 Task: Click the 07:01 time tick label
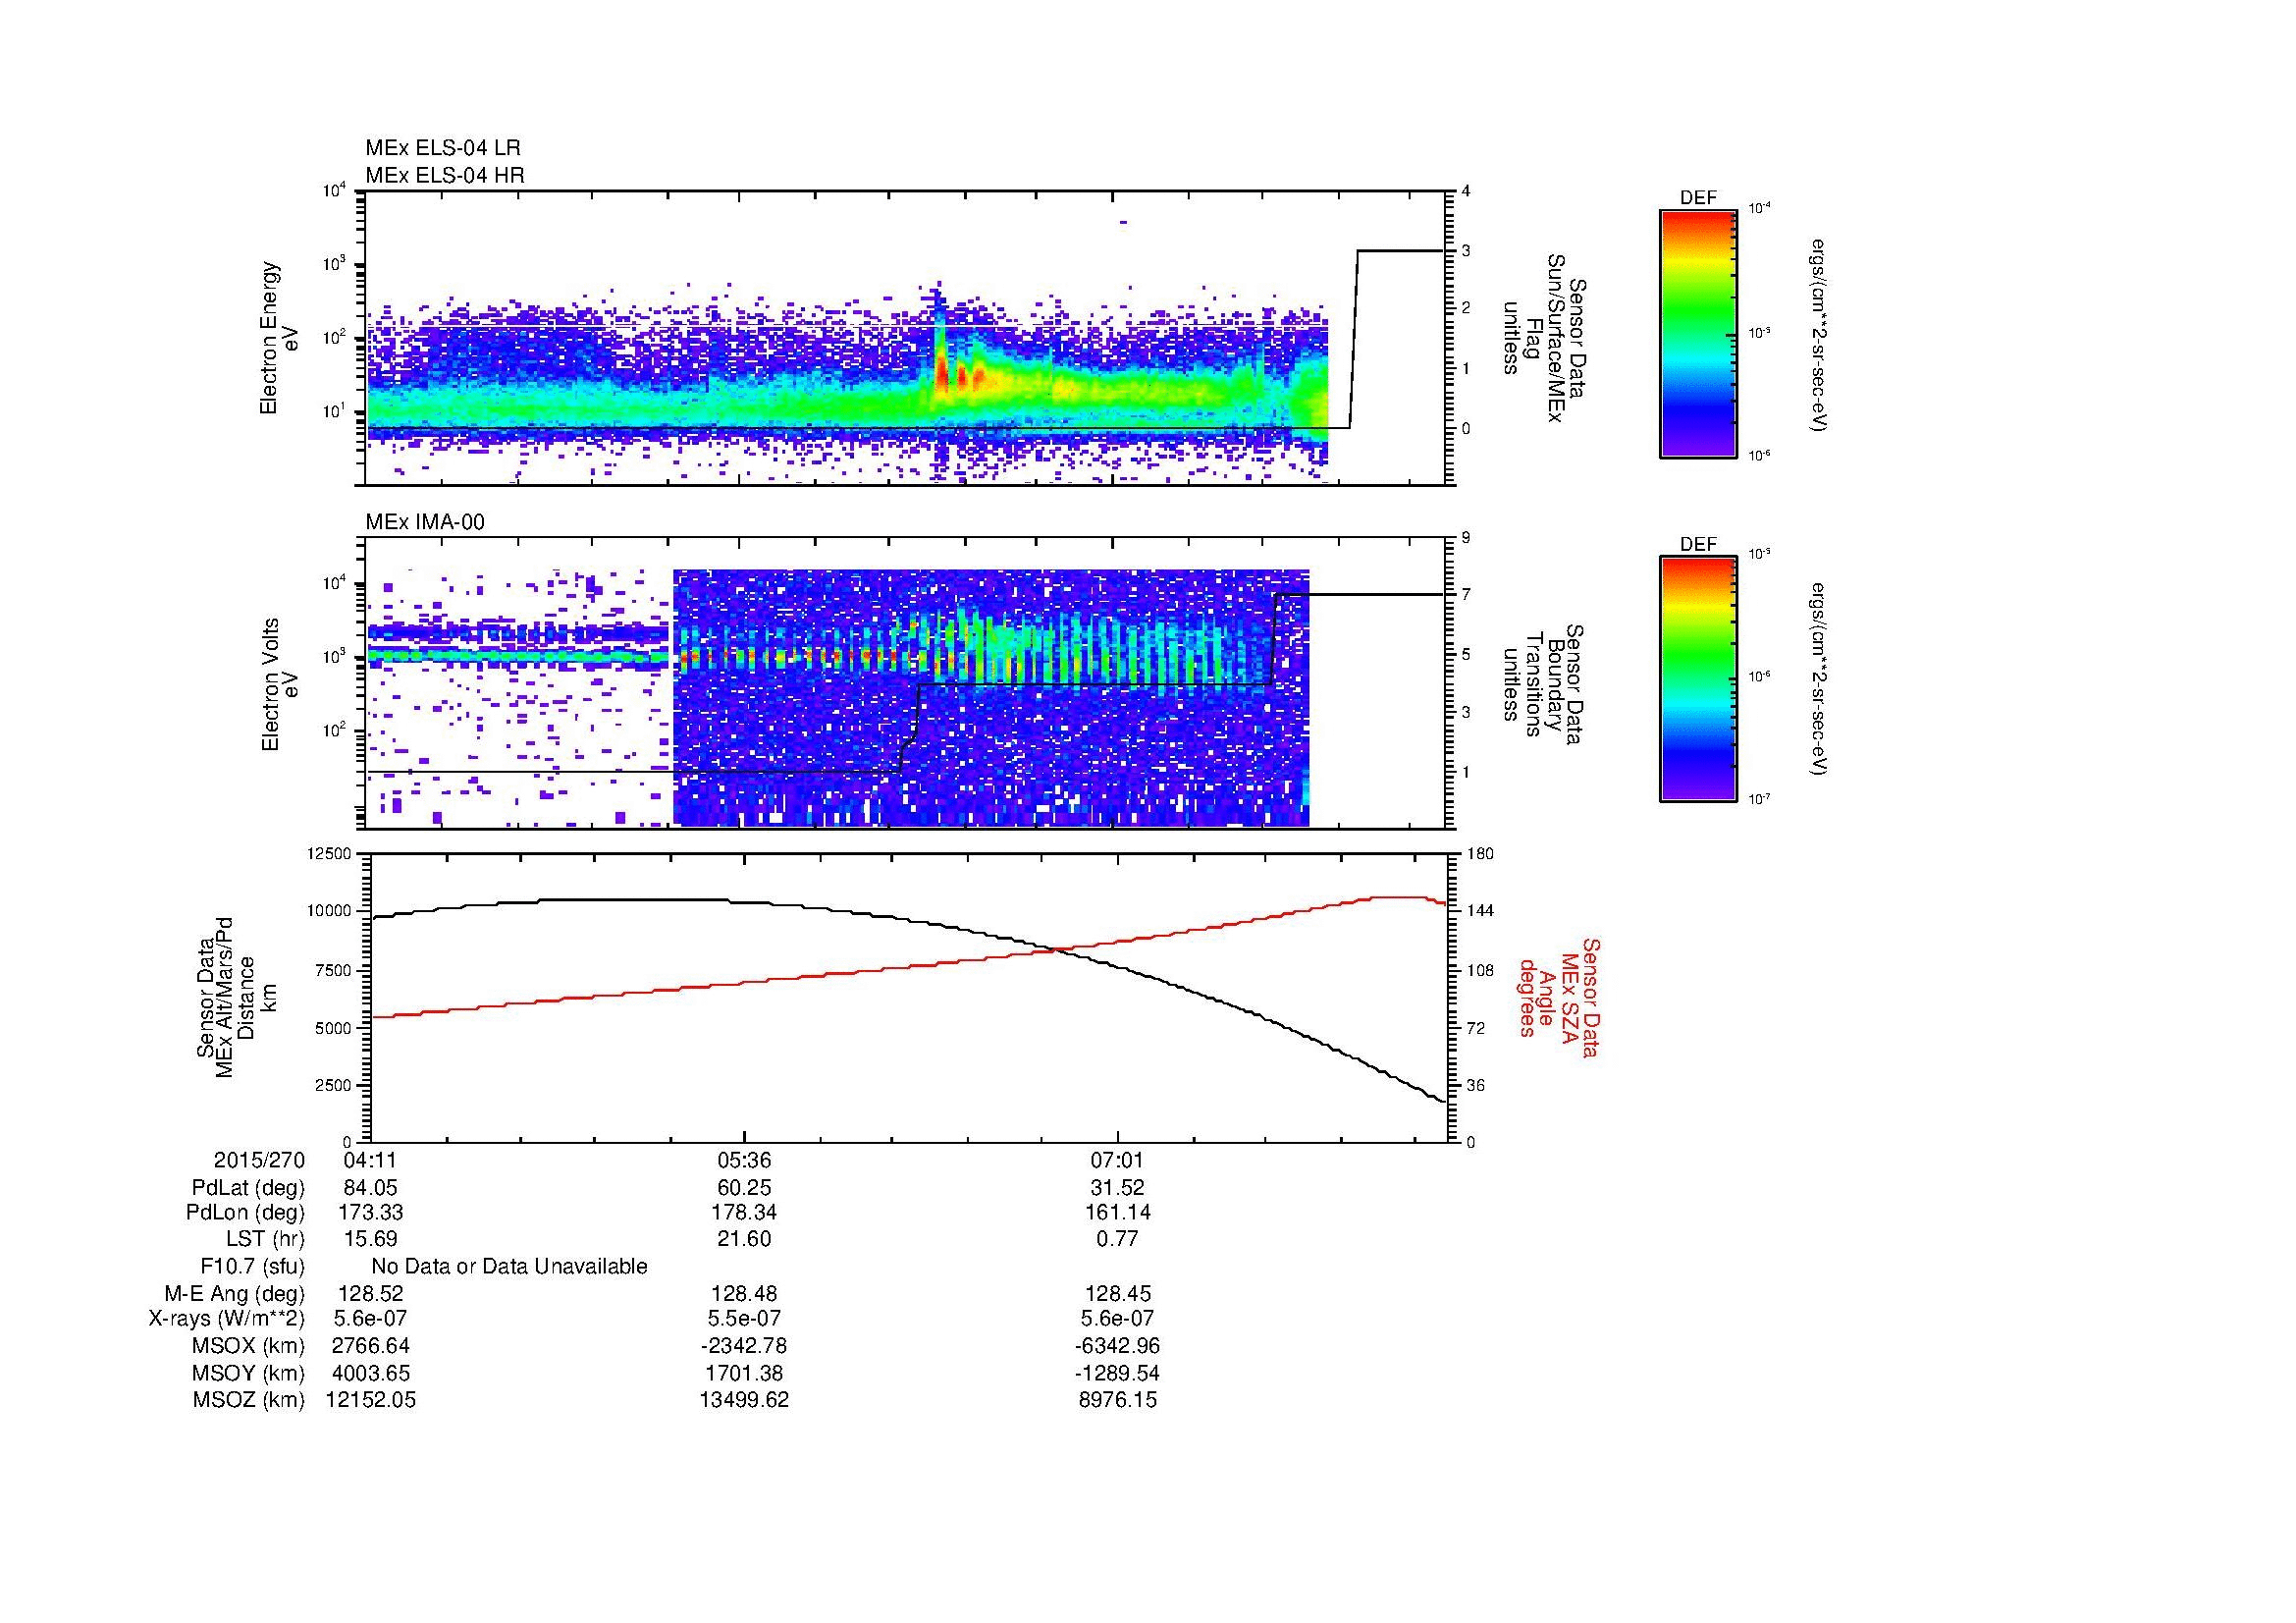pyautogui.click(x=1117, y=1160)
